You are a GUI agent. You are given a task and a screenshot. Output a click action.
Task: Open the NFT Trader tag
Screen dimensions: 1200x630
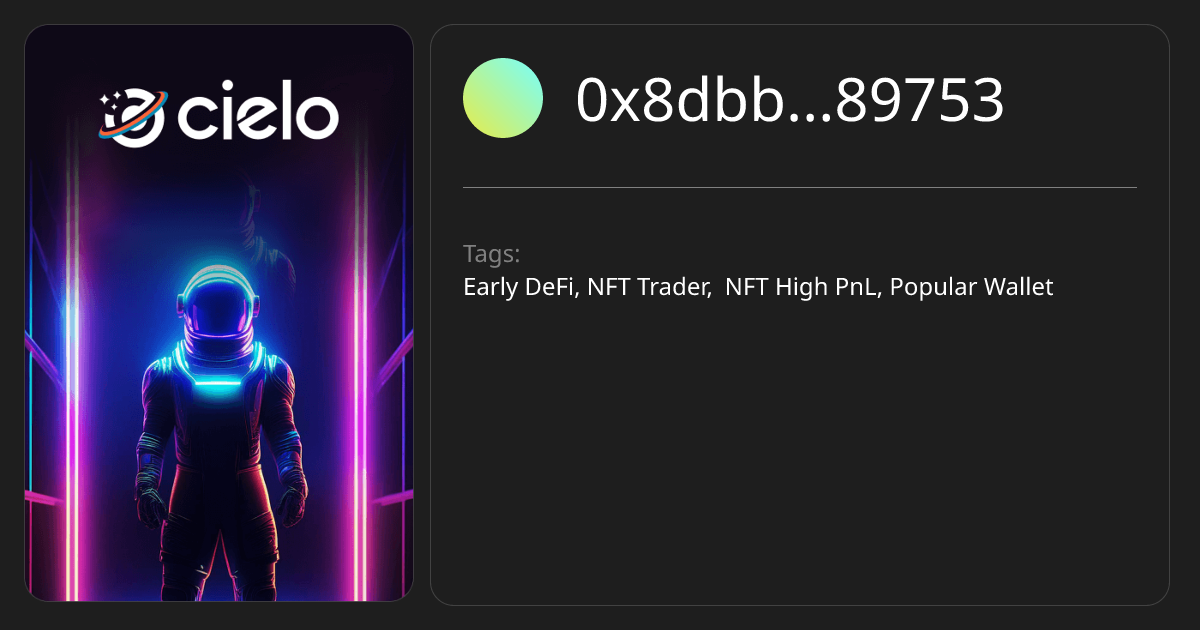pos(649,288)
